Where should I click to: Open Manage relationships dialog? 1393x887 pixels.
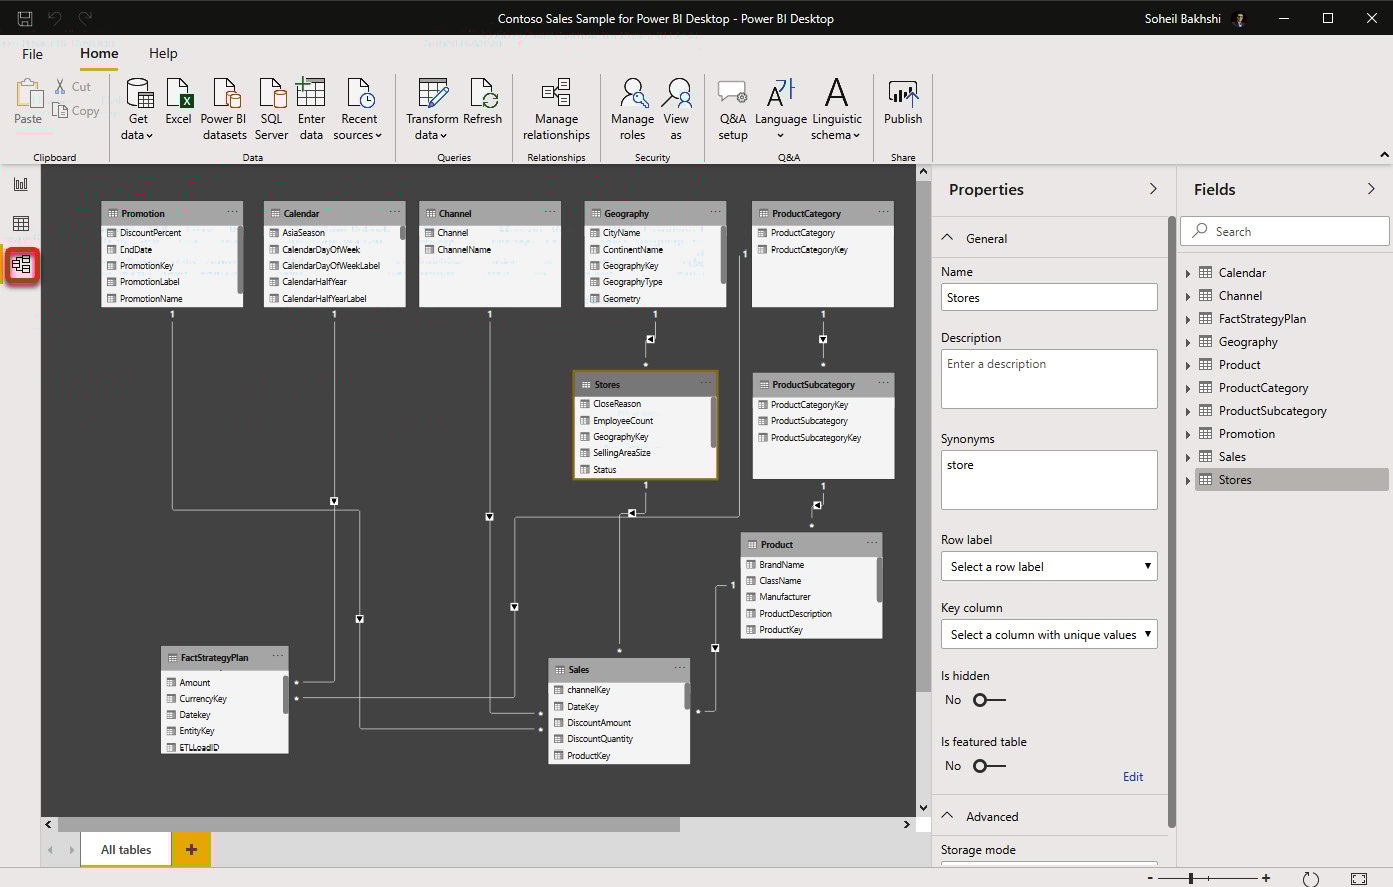coord(556,109)
